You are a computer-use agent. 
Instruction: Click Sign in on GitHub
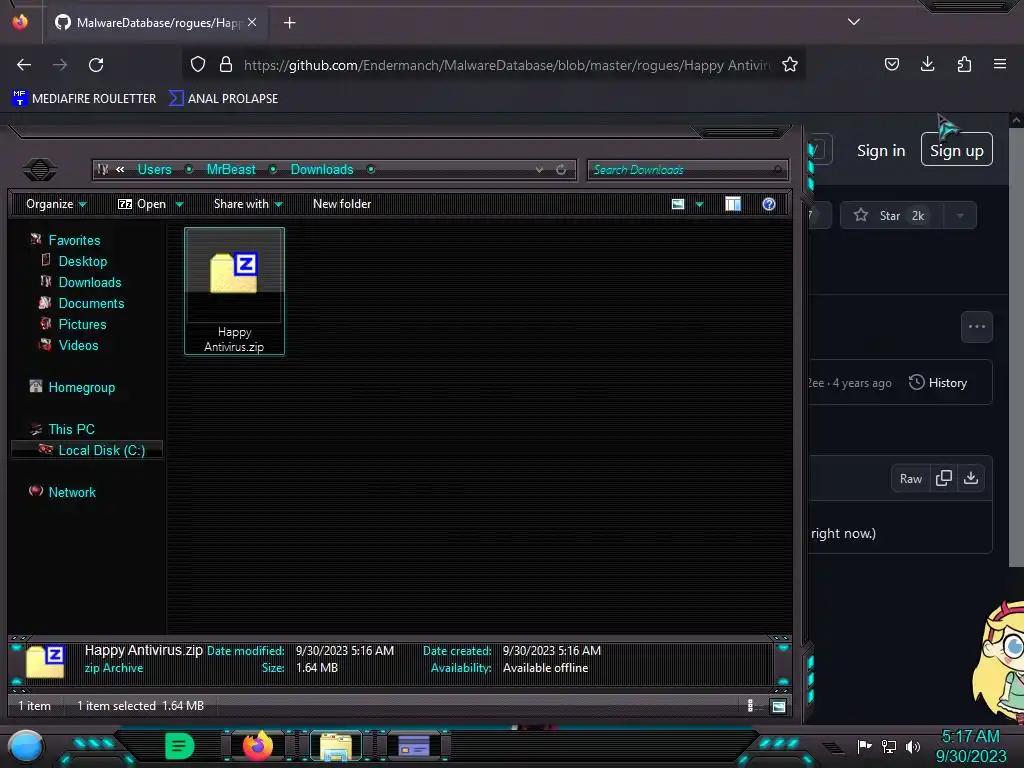click(881, 151)
